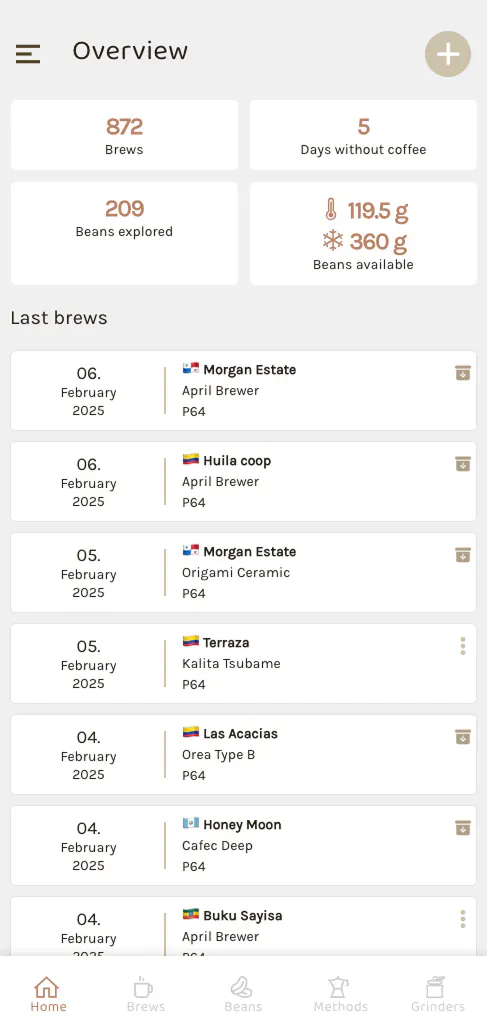Click archive icon on first Morgan Estate brew

point(463,373)
